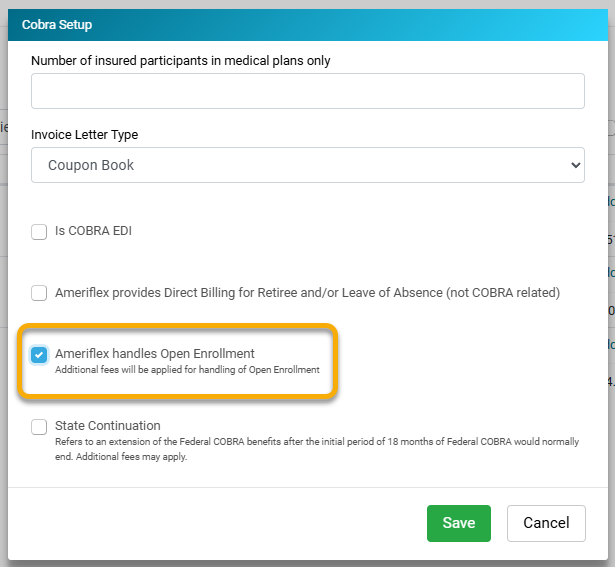Click the Number of insured participants label
The width and height of the screenshot is (615, 567).
tap(180, 61)
